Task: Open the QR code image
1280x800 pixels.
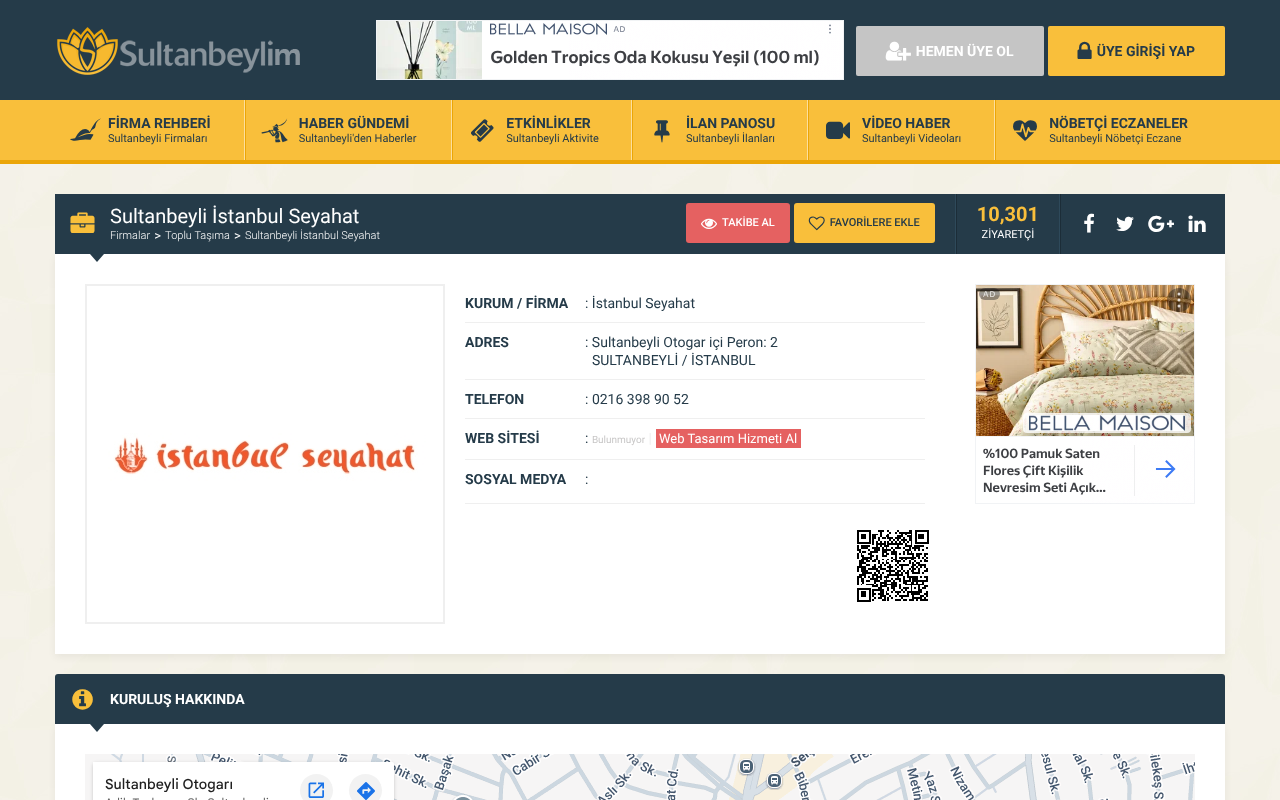Action: point(893,566)
